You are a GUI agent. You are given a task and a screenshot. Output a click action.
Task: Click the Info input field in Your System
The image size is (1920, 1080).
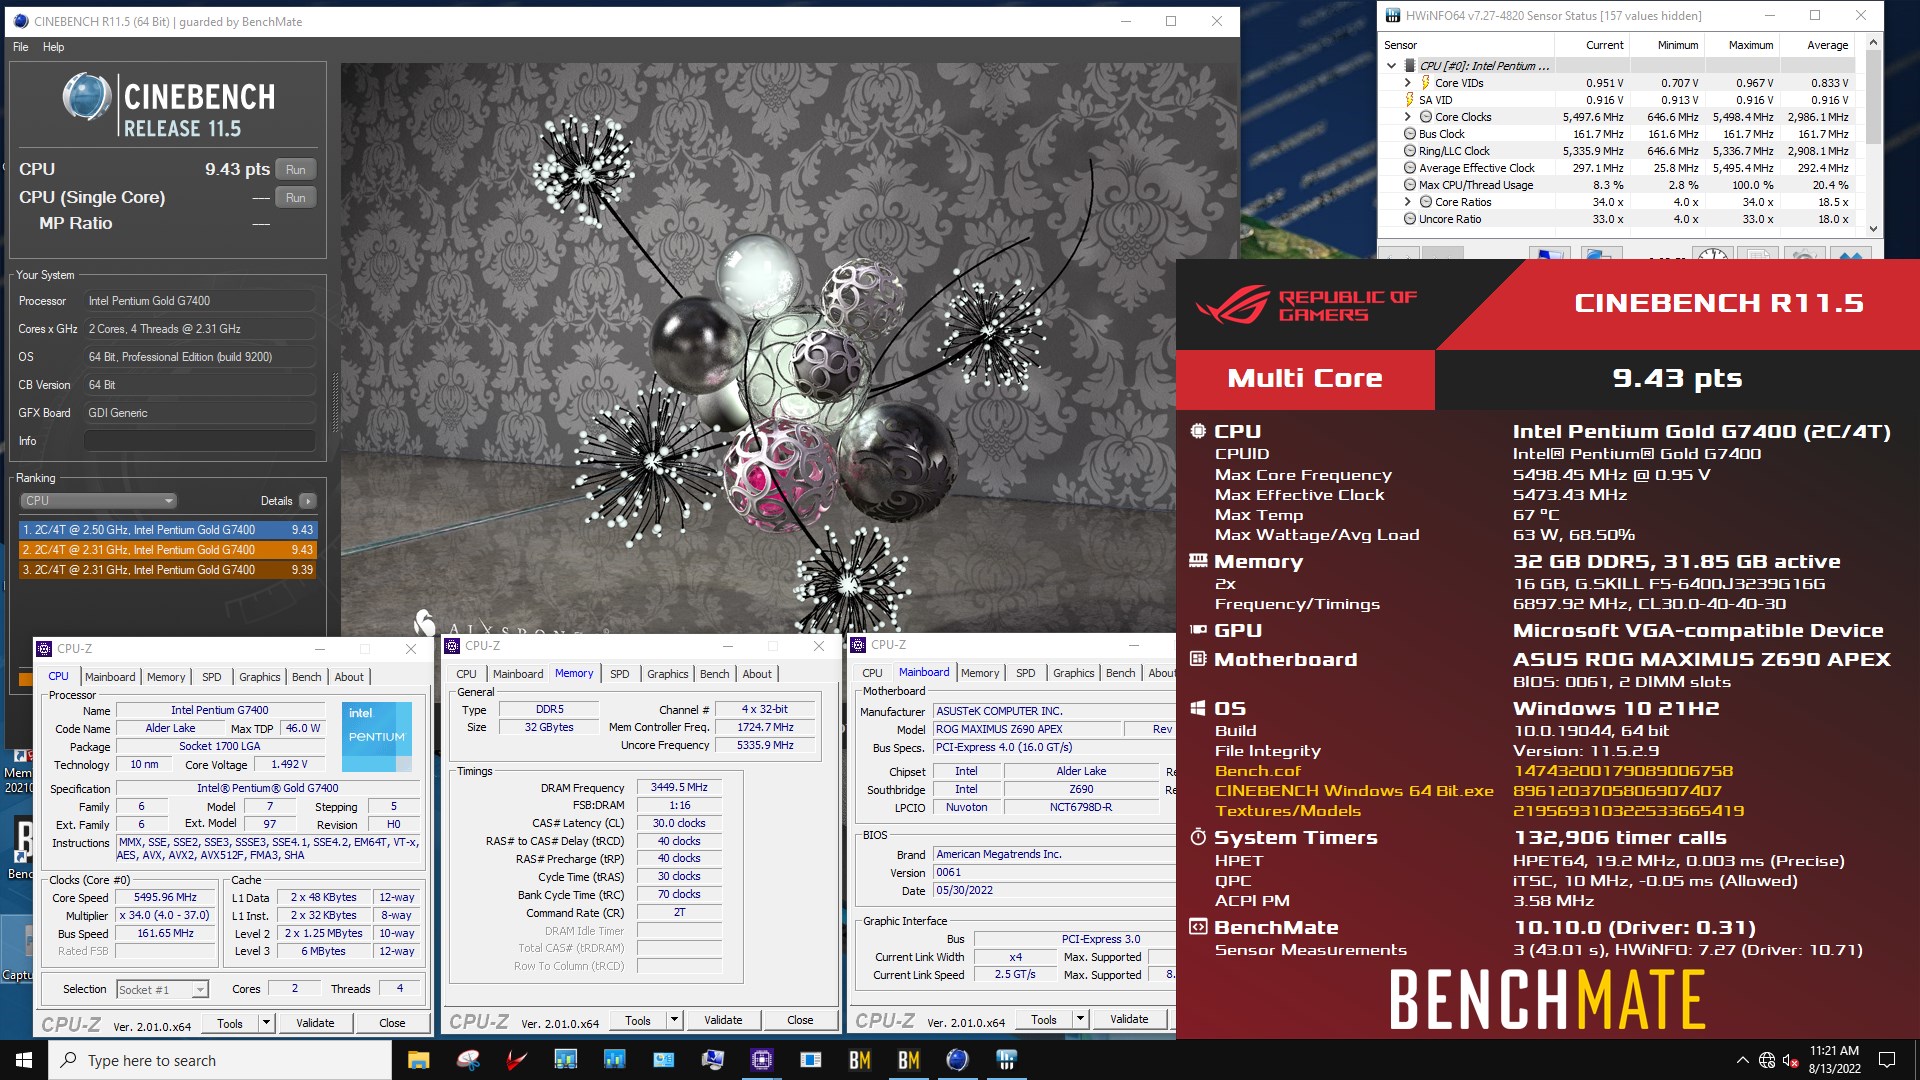(200, 441)
